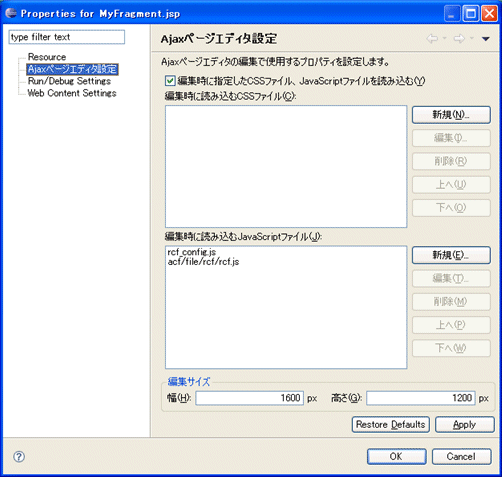
Task: Click the height 高さ(G) input field
Action: pyautogui.click(x=421, y=398)
